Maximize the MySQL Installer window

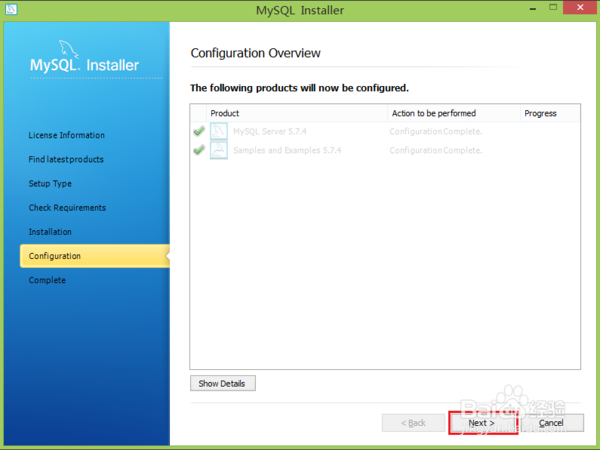tap(553, 8)
